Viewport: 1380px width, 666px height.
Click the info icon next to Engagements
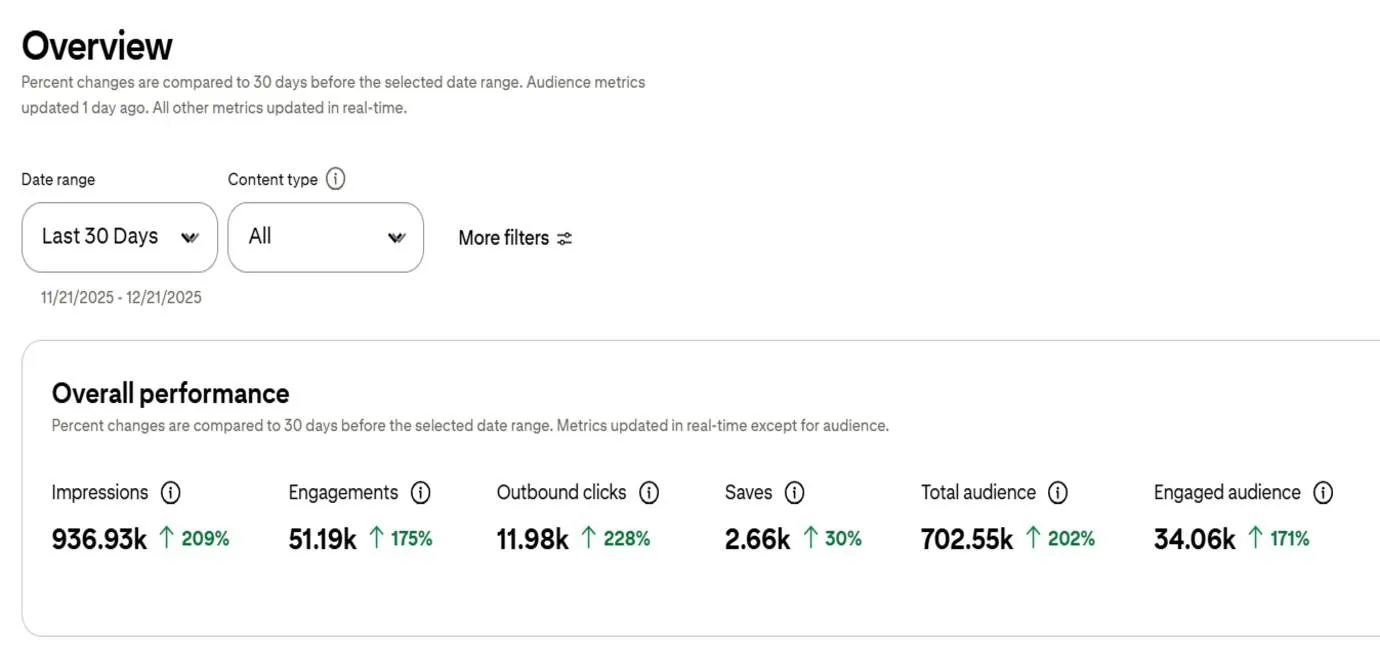click(x=421, y=493)
